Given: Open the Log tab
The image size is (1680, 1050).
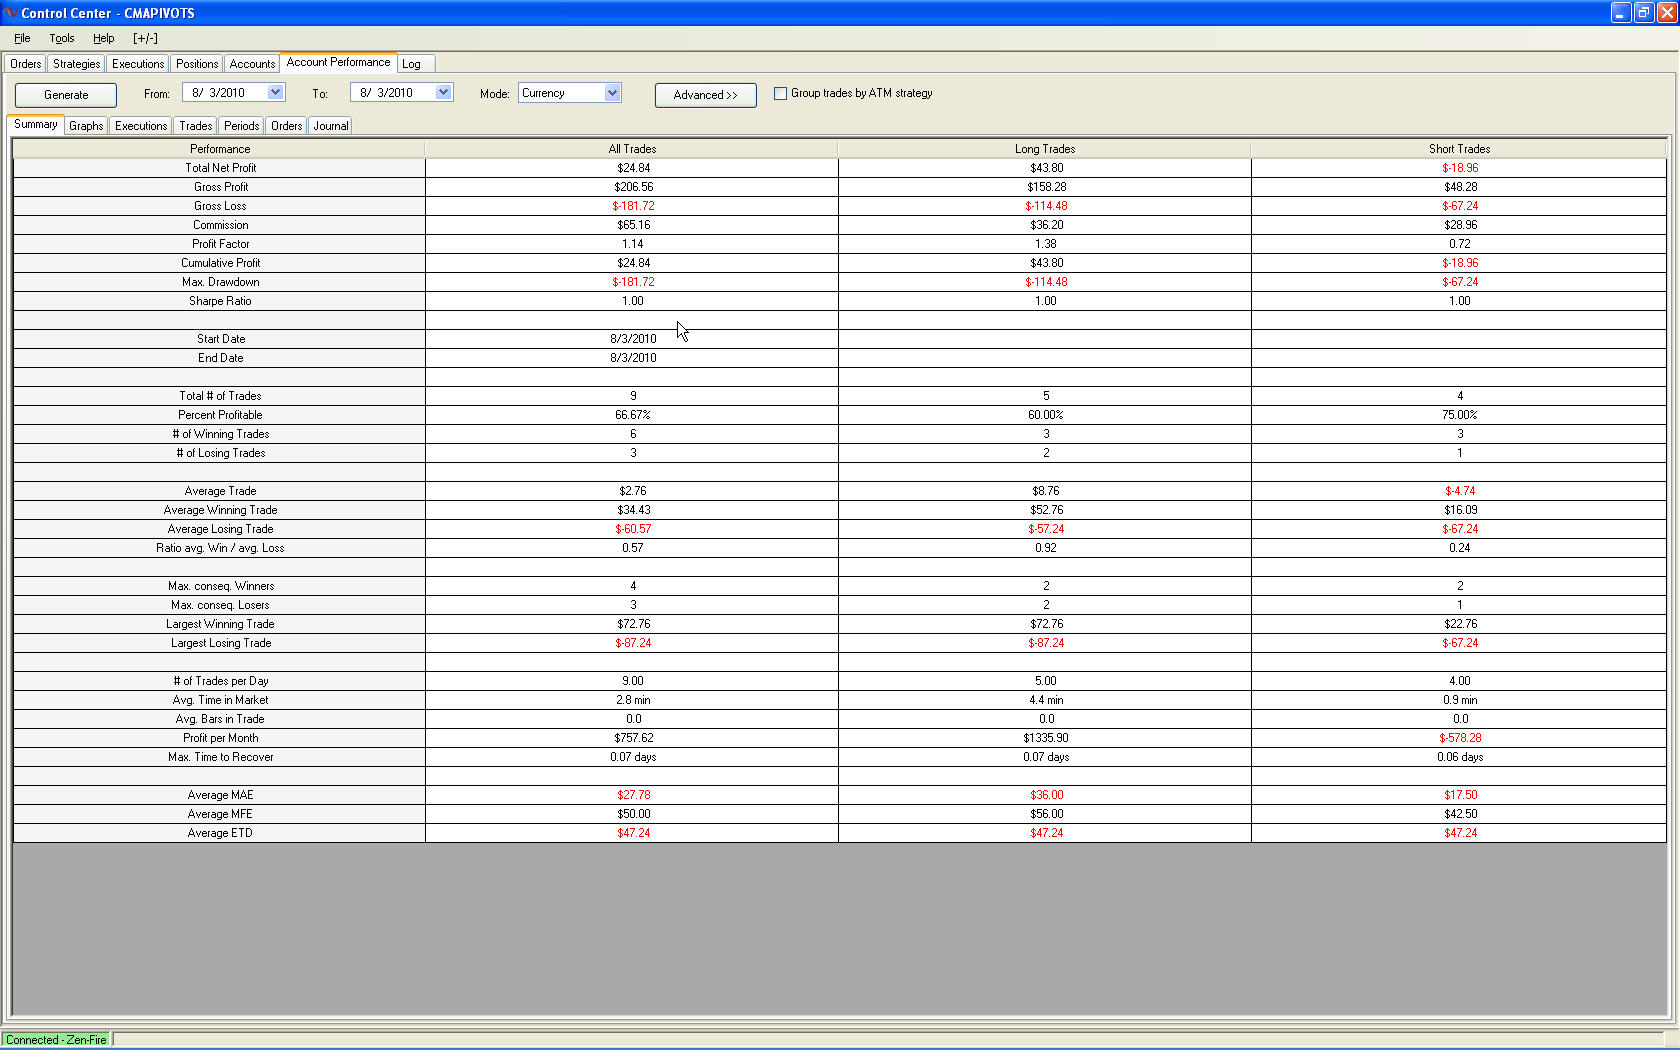Looking at the screenshot, I should pyautogui.click(x=411, y=64).
